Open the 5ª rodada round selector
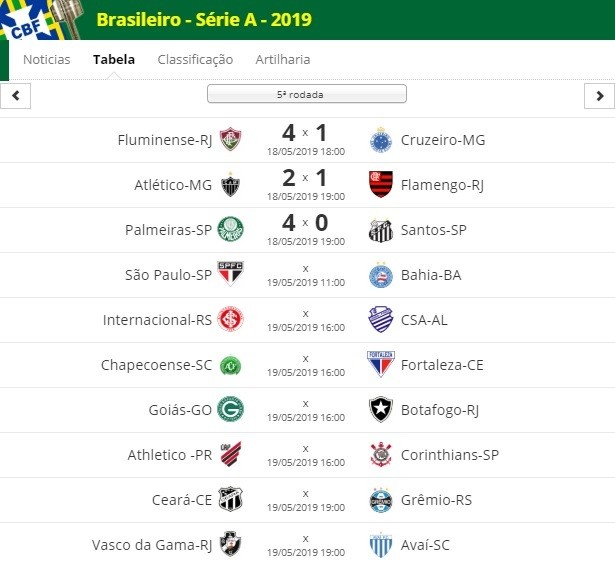The height and width of the screenshot is (573, 615). coord(306,94)
